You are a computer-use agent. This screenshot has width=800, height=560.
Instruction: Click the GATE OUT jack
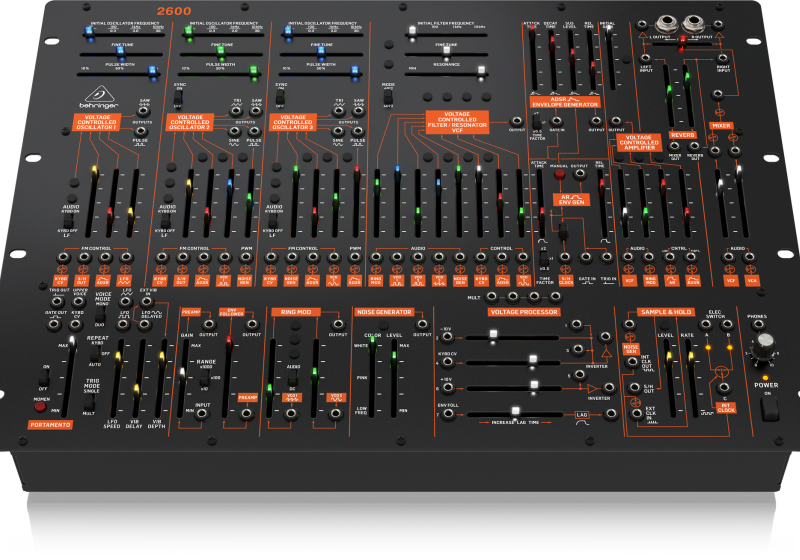pyautogui.click(x=54, y=324)
